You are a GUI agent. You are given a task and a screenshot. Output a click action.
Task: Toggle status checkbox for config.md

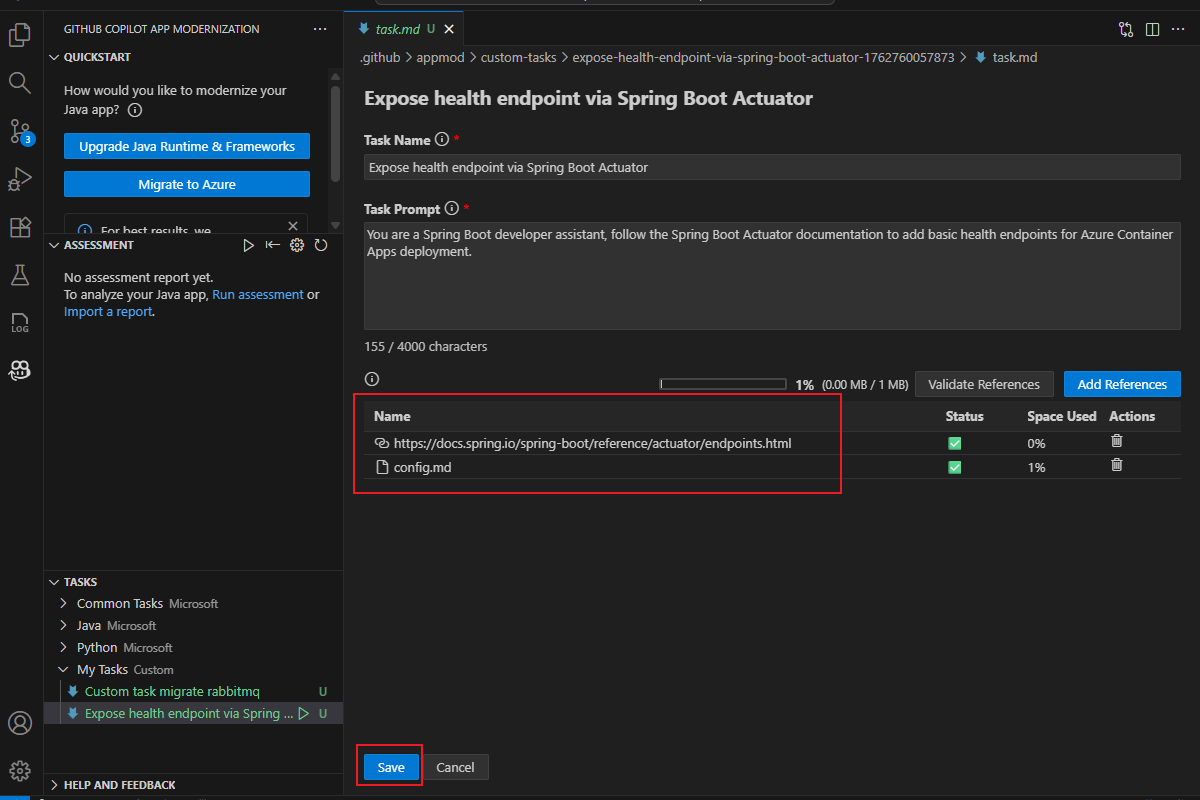pos(955,467)
